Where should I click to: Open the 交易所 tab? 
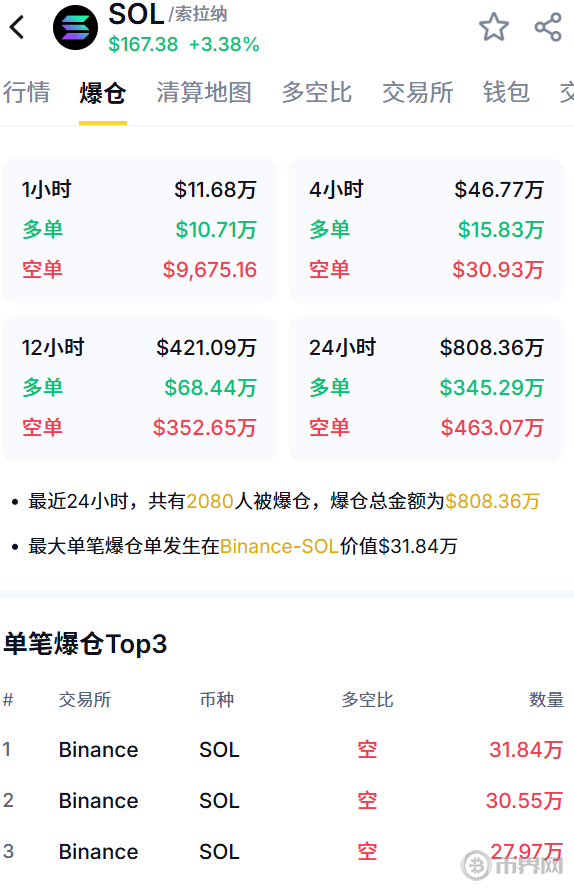(417, 92)
